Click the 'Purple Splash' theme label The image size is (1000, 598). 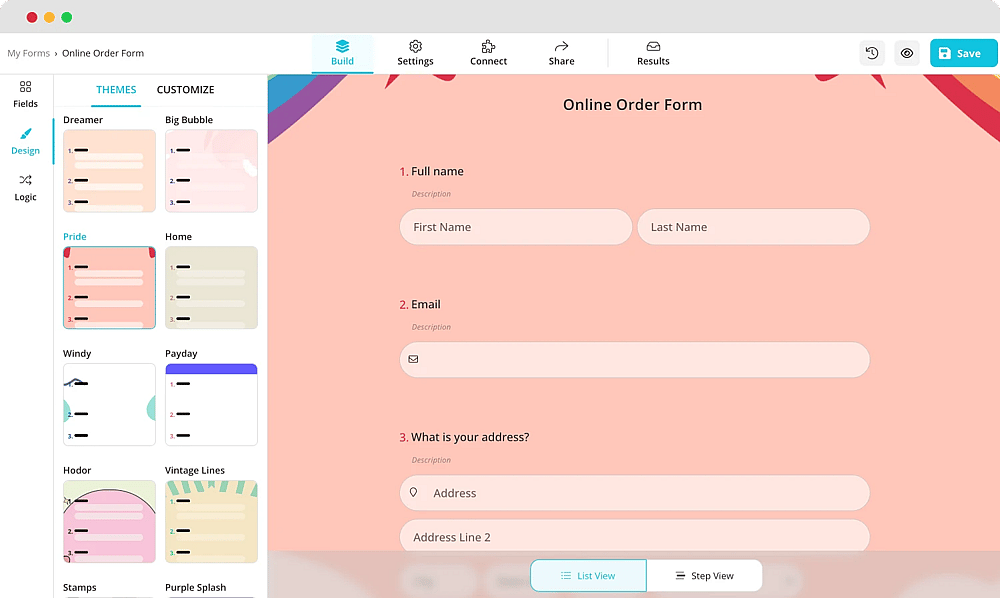[195, 587]
